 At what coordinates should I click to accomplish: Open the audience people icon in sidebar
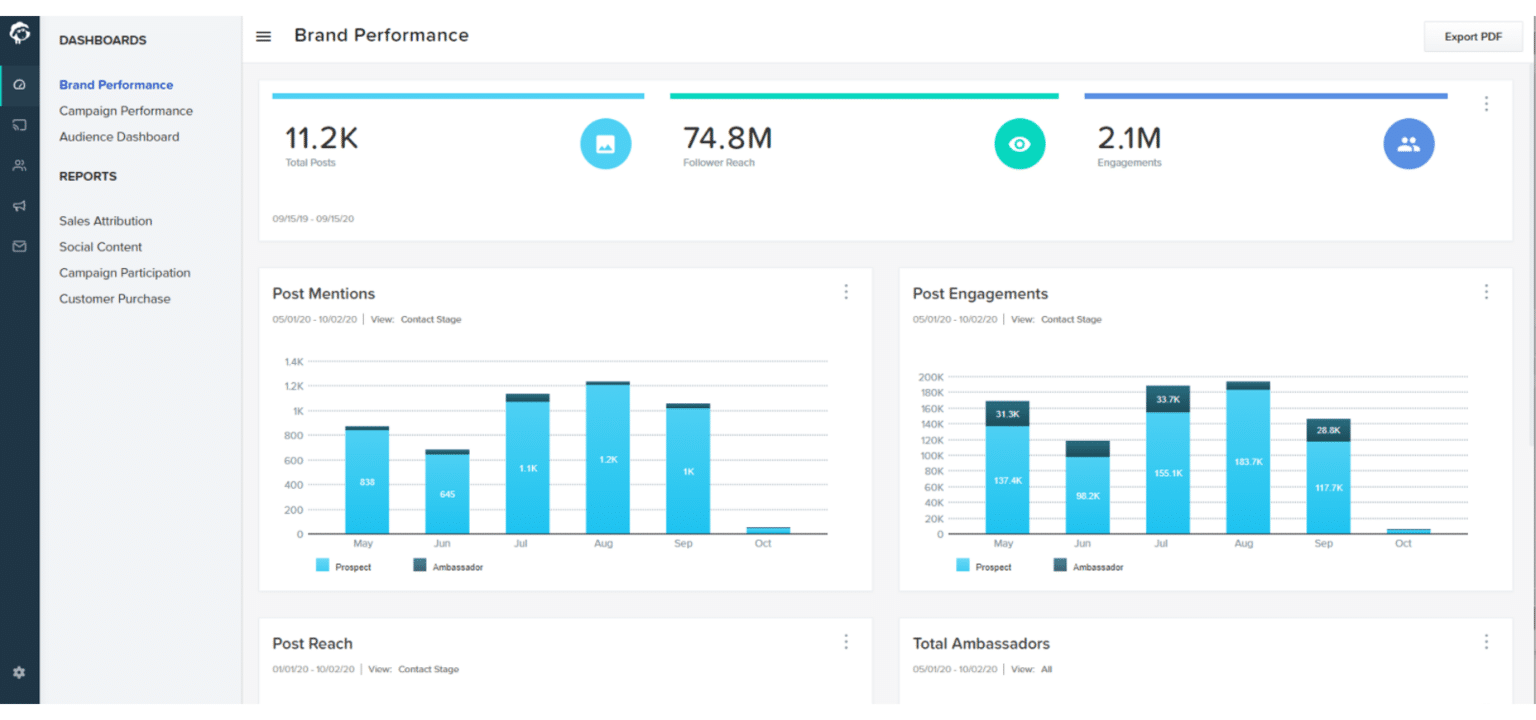[19, 165]
